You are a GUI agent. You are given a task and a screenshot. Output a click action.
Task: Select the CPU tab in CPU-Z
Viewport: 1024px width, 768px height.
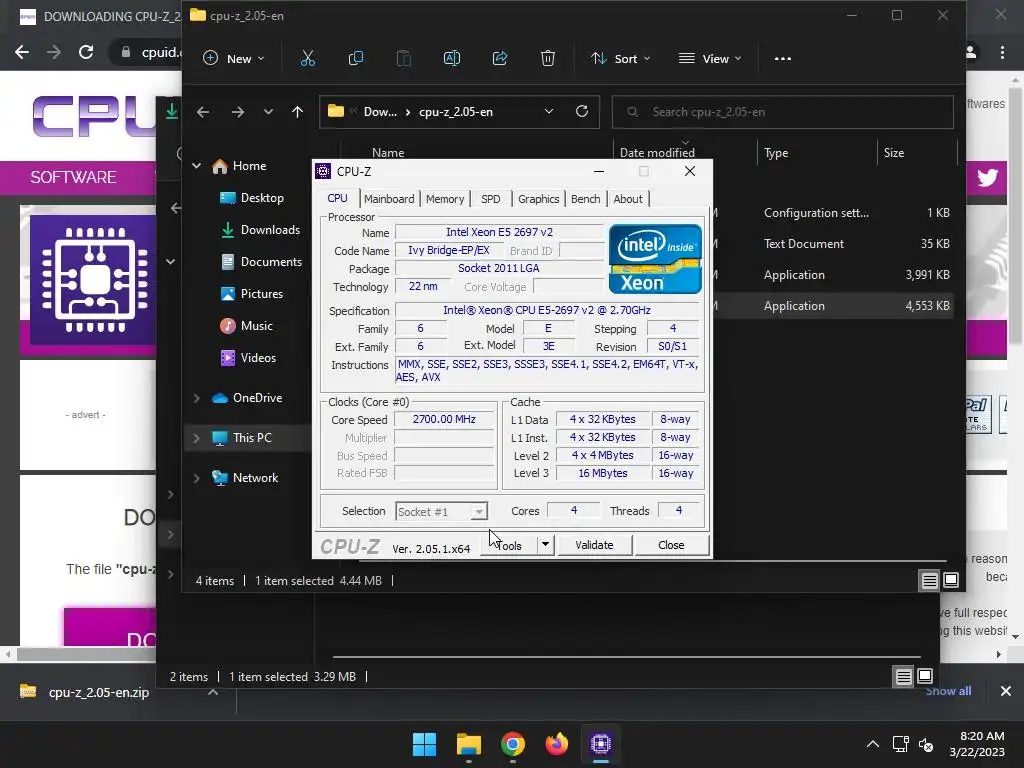coord(338,199)
